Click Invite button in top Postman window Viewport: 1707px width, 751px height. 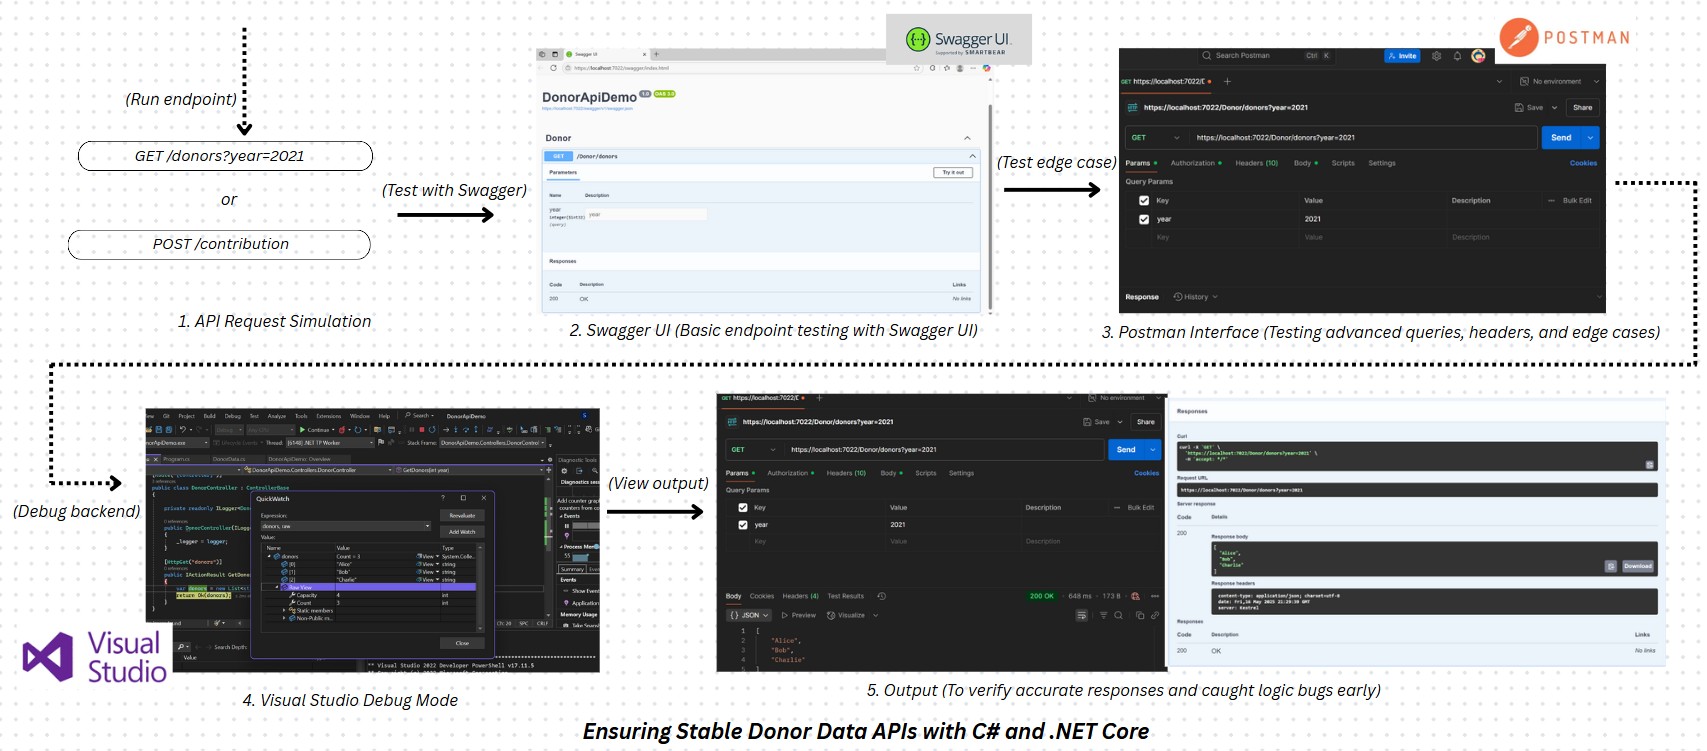click(x=1402, y=56)
